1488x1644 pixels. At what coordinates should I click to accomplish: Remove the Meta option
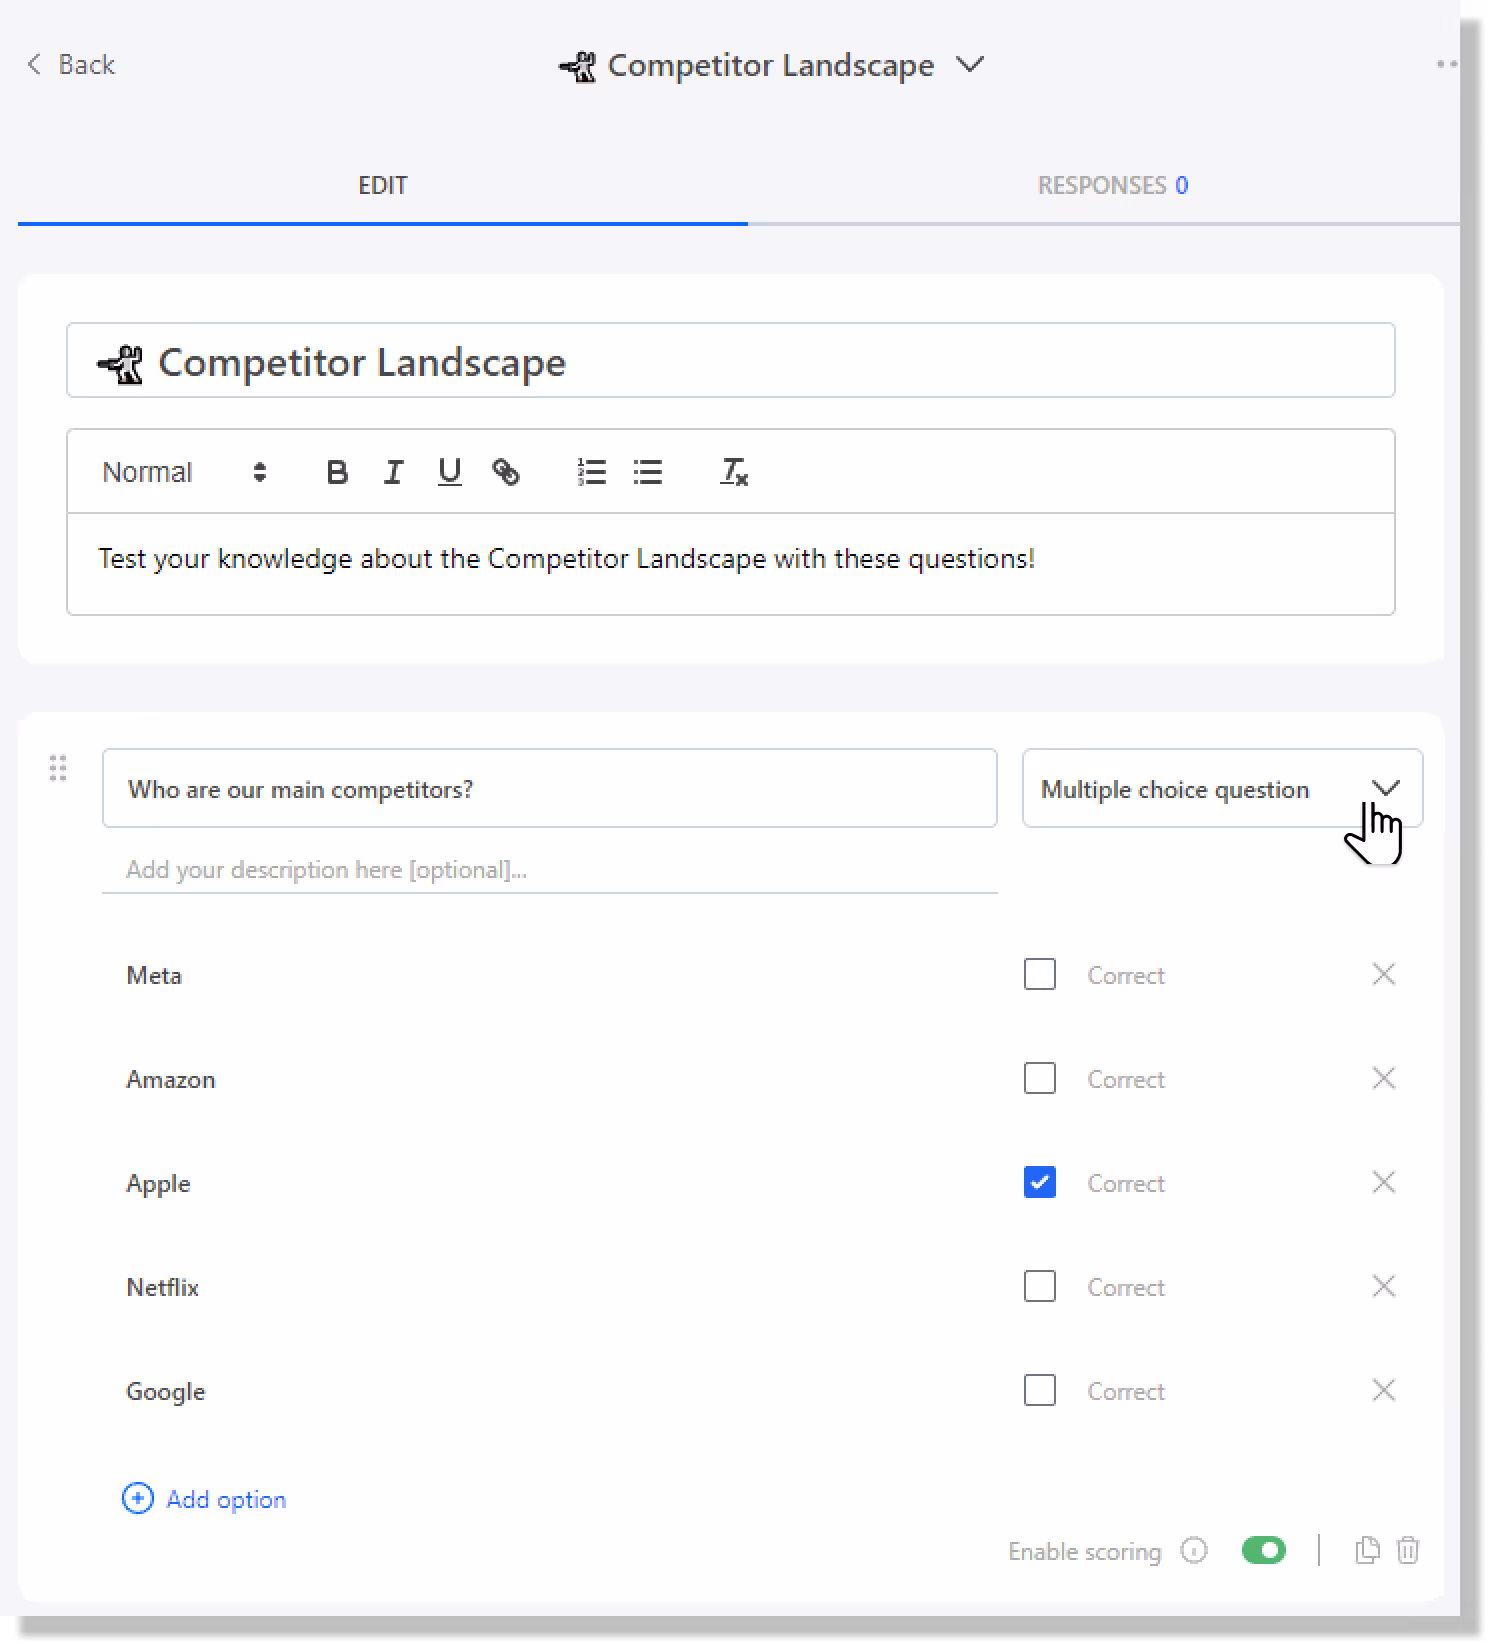(x=1384, y=974)
